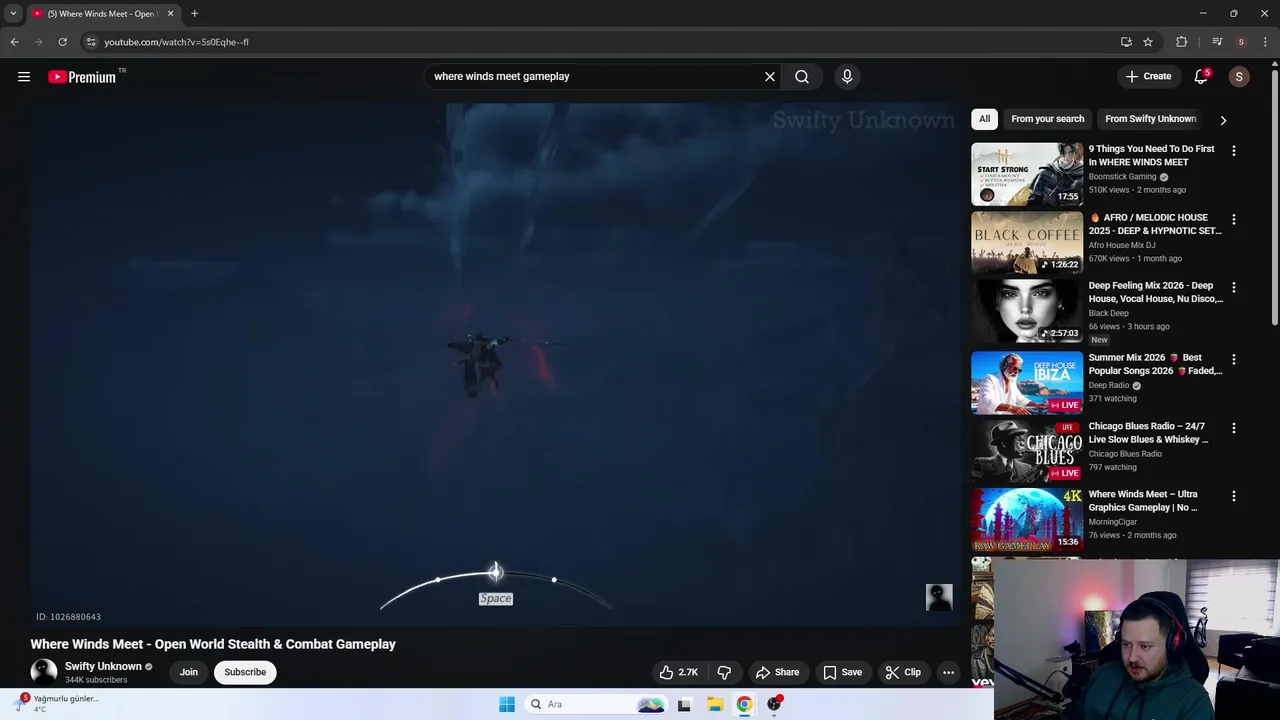
Task: Open Swifty Unknown channel name link
Action: pyautogui.click(x=103, y=666)
